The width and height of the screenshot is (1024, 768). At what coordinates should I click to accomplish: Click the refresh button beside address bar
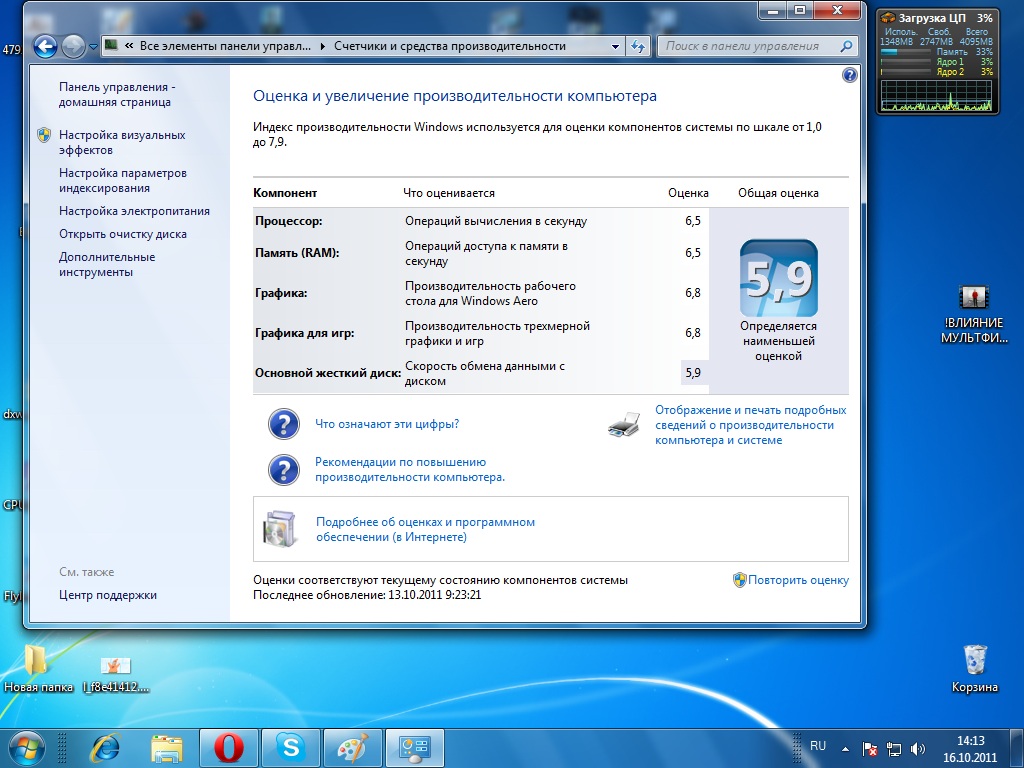(x=638, y=46)
